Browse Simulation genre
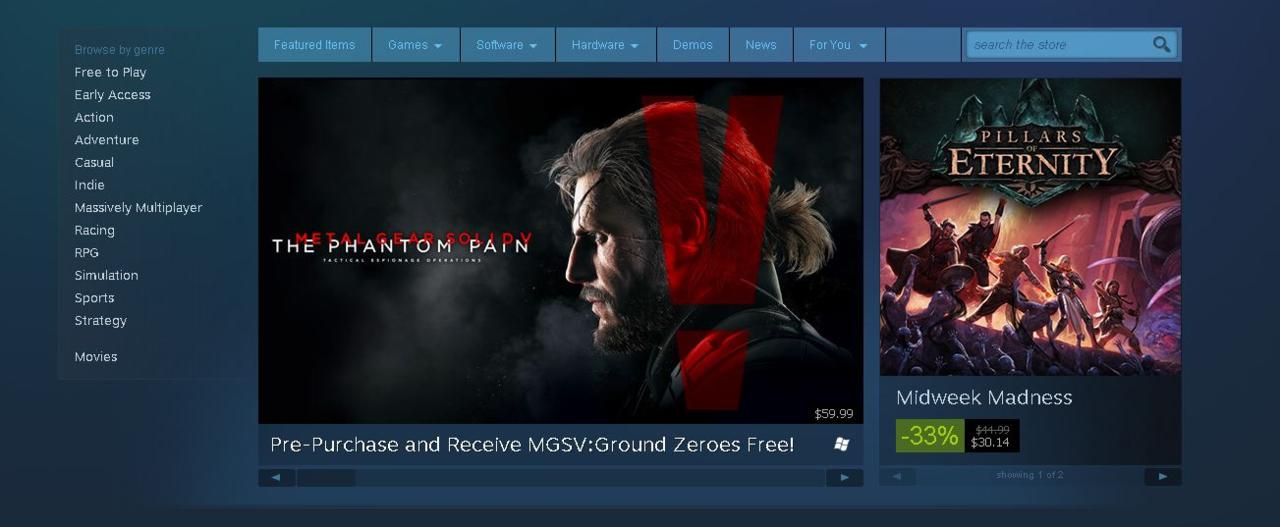1280x527 pixels. 106,275
